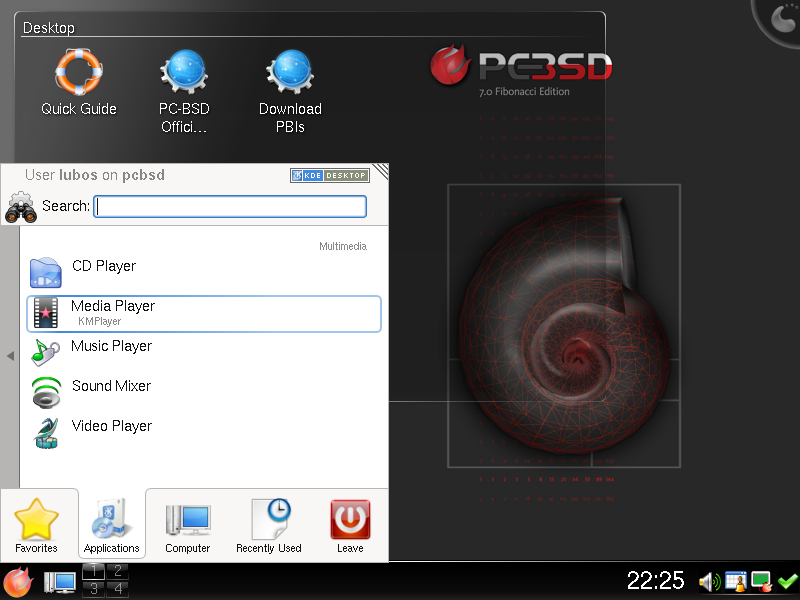
Task: Open the calendar organizer tray icon
Action: point(736,582)
